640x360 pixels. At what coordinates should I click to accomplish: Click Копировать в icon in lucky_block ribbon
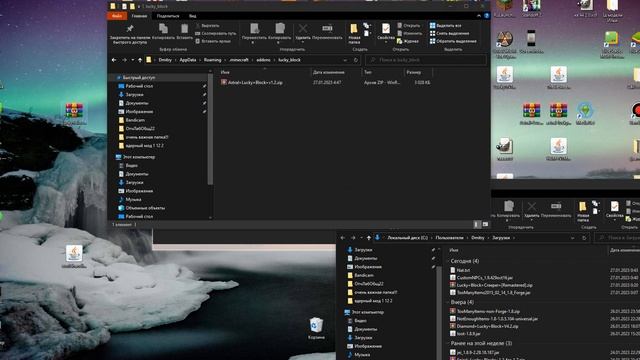click(x=280, y=29)
